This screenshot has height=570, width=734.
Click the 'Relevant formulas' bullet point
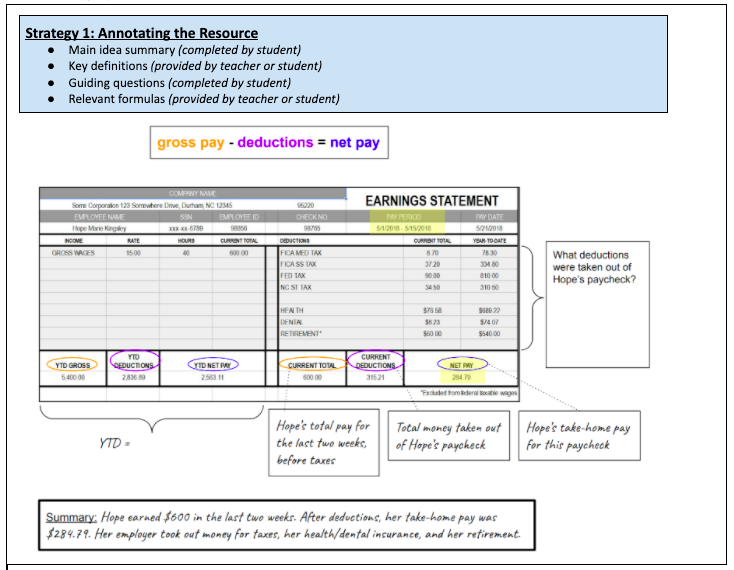[204, 98]
